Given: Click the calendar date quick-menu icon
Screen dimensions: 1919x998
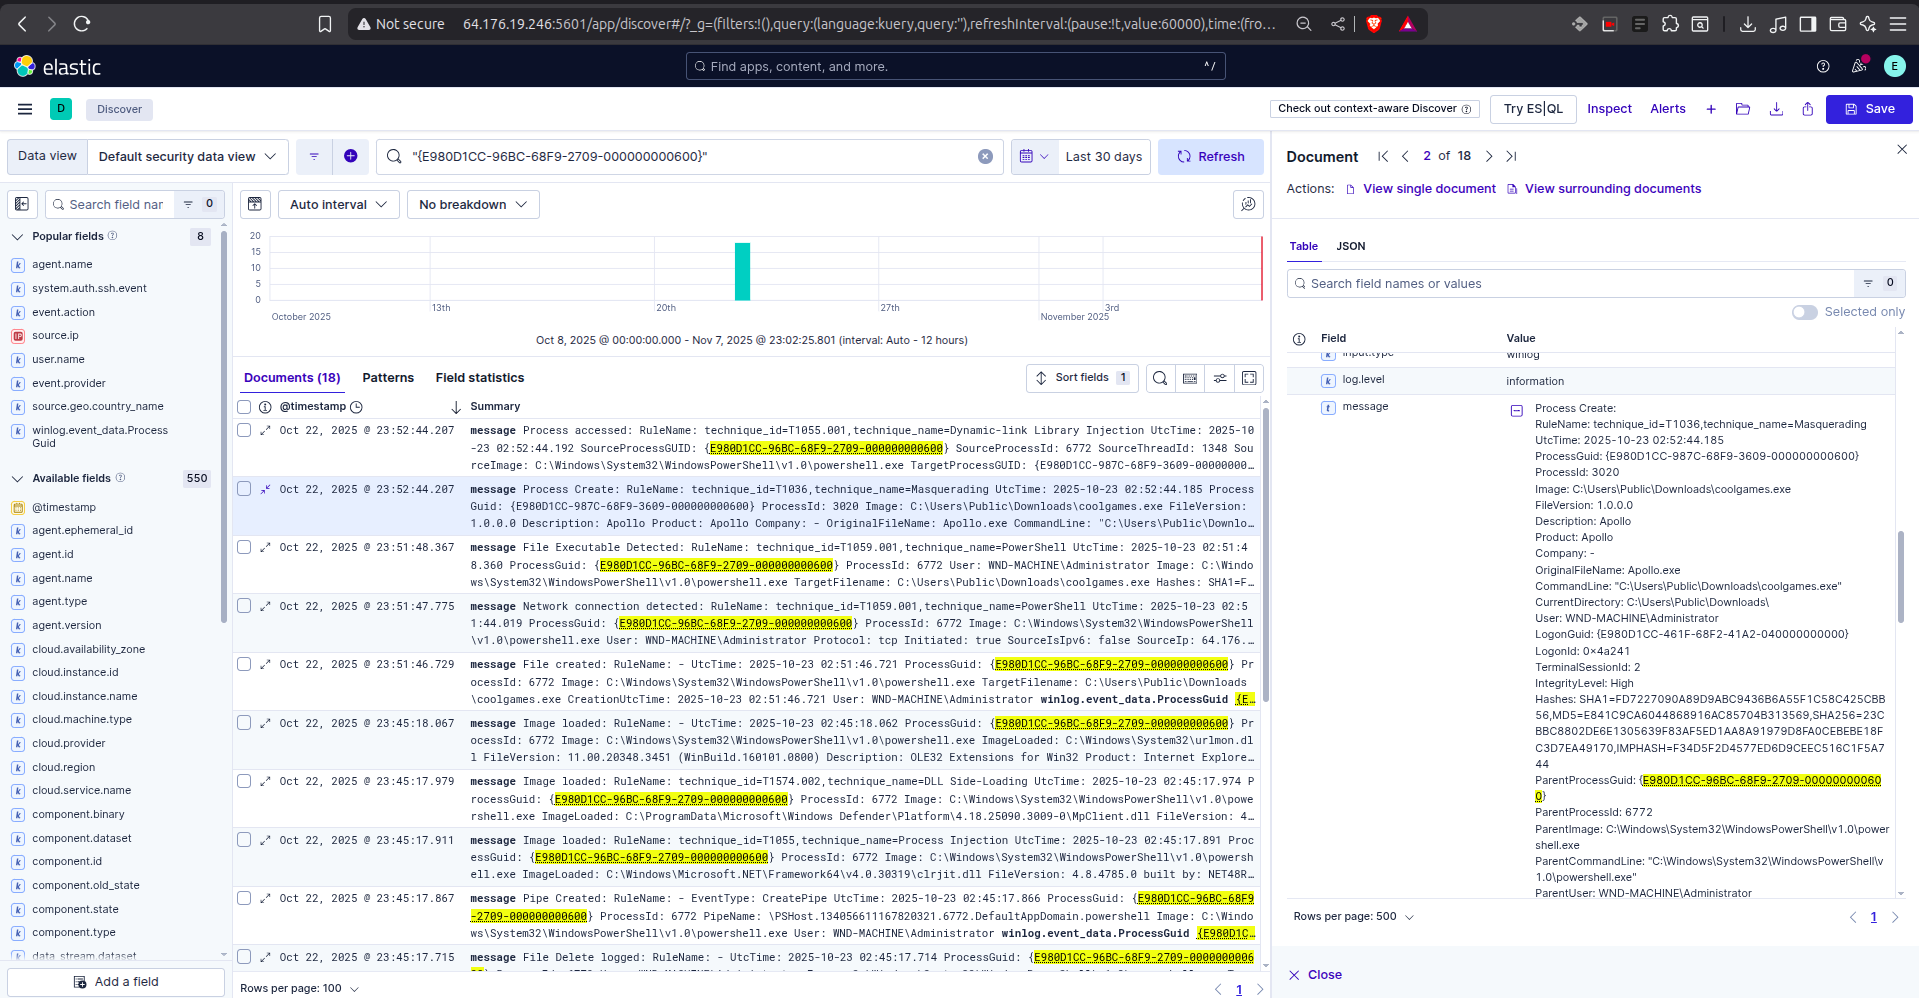Looking at the screenshot, I should (1033, 157).
